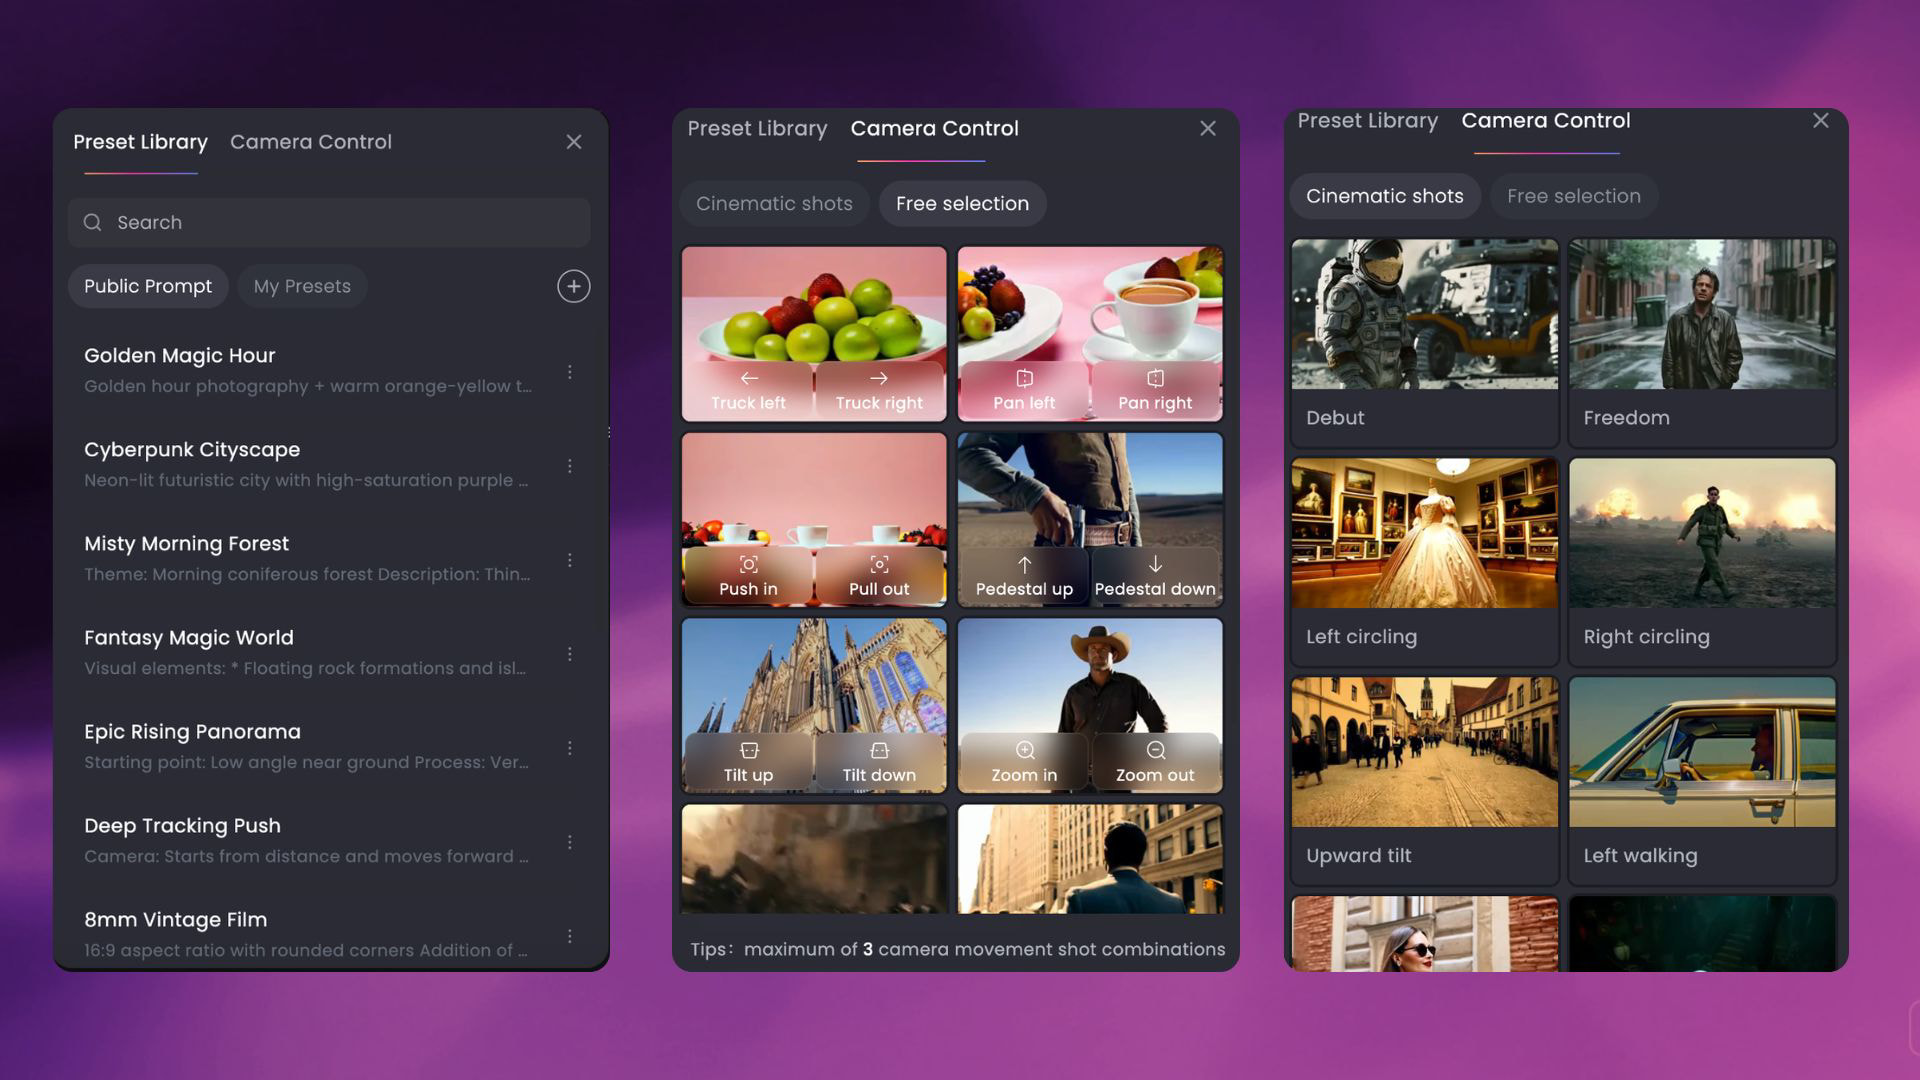
Task: Click the sunglasses woman shot thumbnail
Action: click(1424, 934)
